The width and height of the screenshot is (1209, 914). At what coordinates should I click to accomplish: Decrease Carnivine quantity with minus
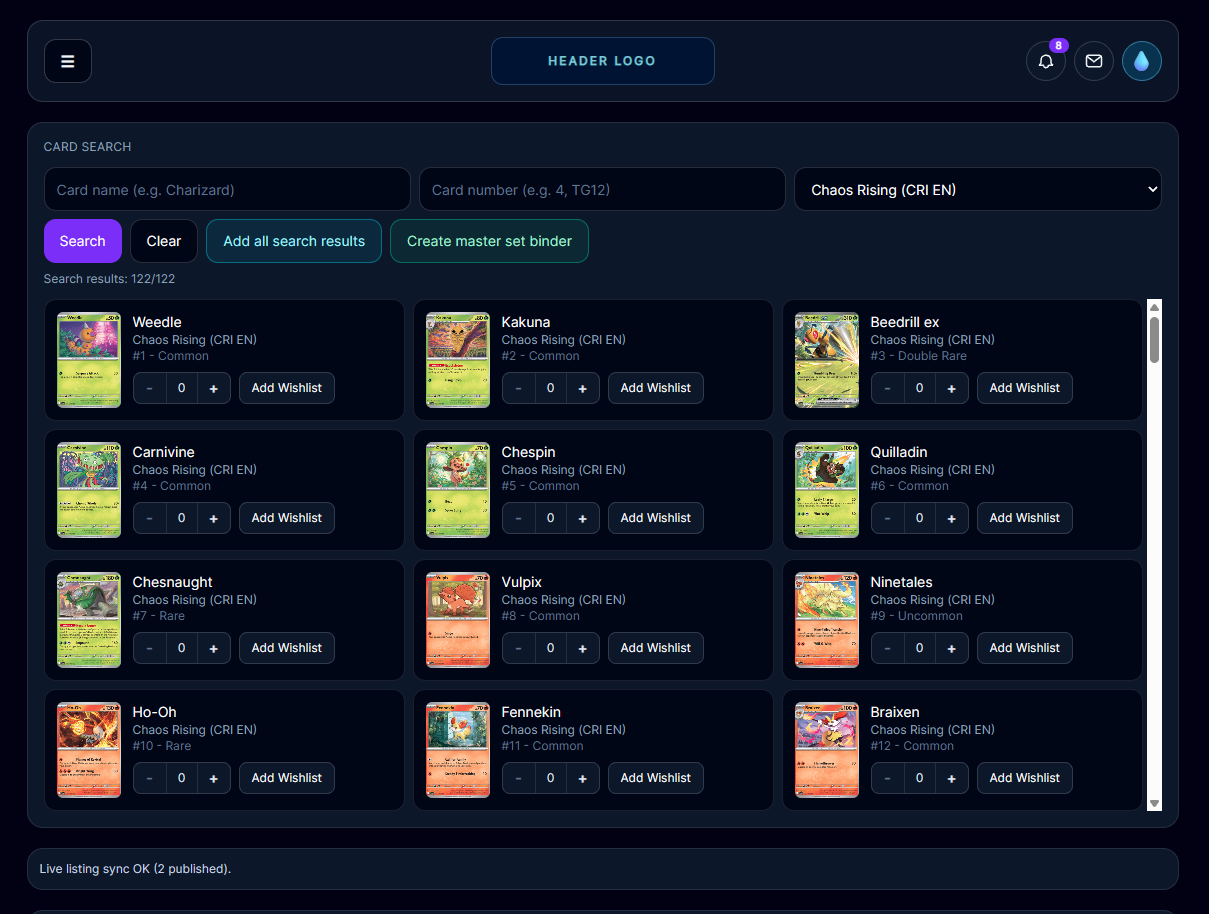pyautogui.click(x=150, y=518)
